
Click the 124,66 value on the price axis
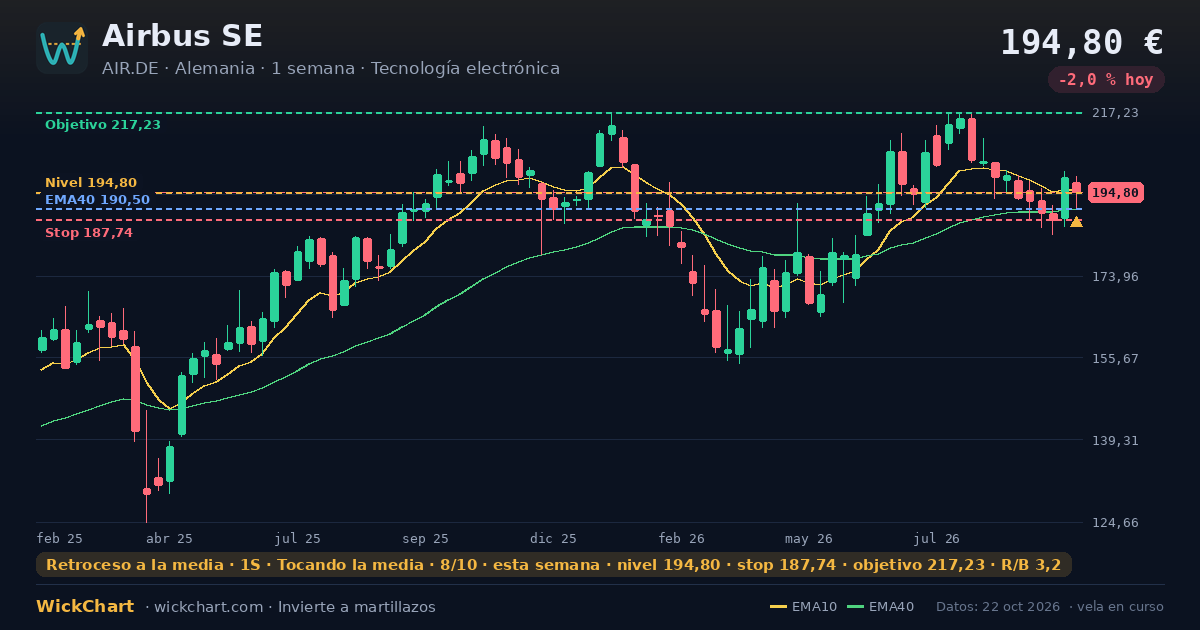click(1114, 522)
